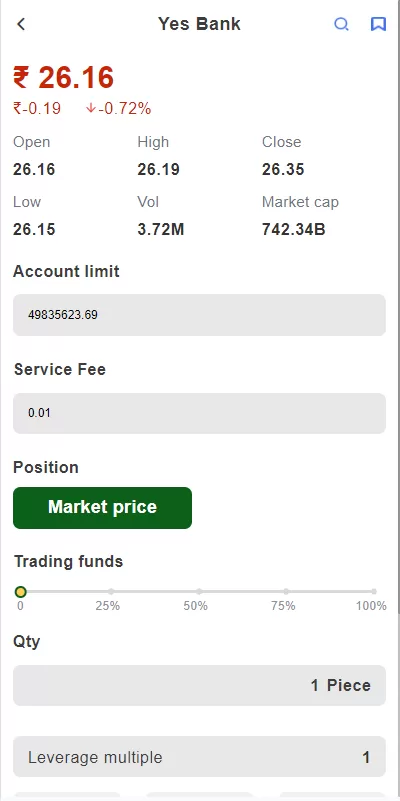Click the High value 26.19
Viewport: 400px width, 801px height.
point(158,169)
